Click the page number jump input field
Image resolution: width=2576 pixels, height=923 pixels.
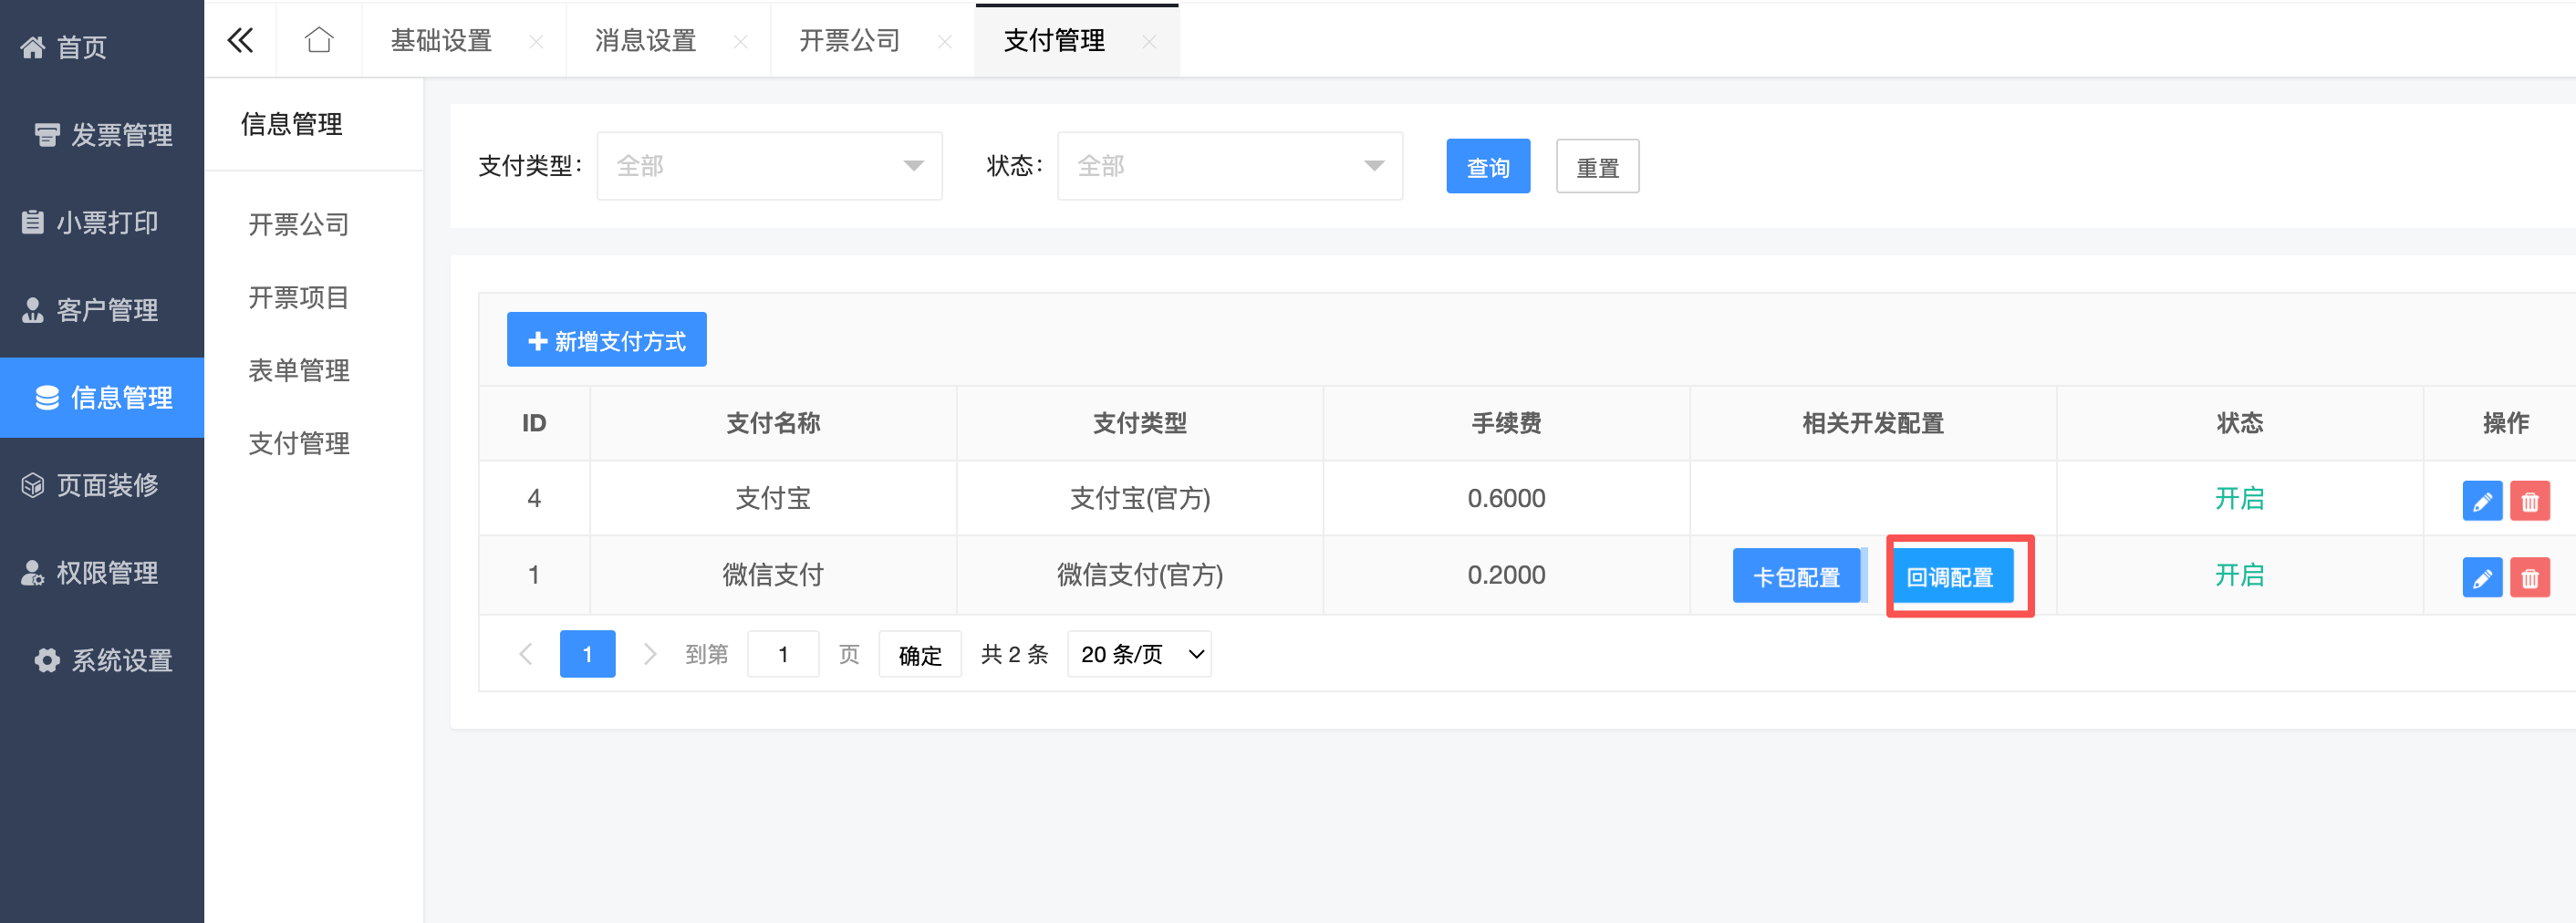[783, 654]
